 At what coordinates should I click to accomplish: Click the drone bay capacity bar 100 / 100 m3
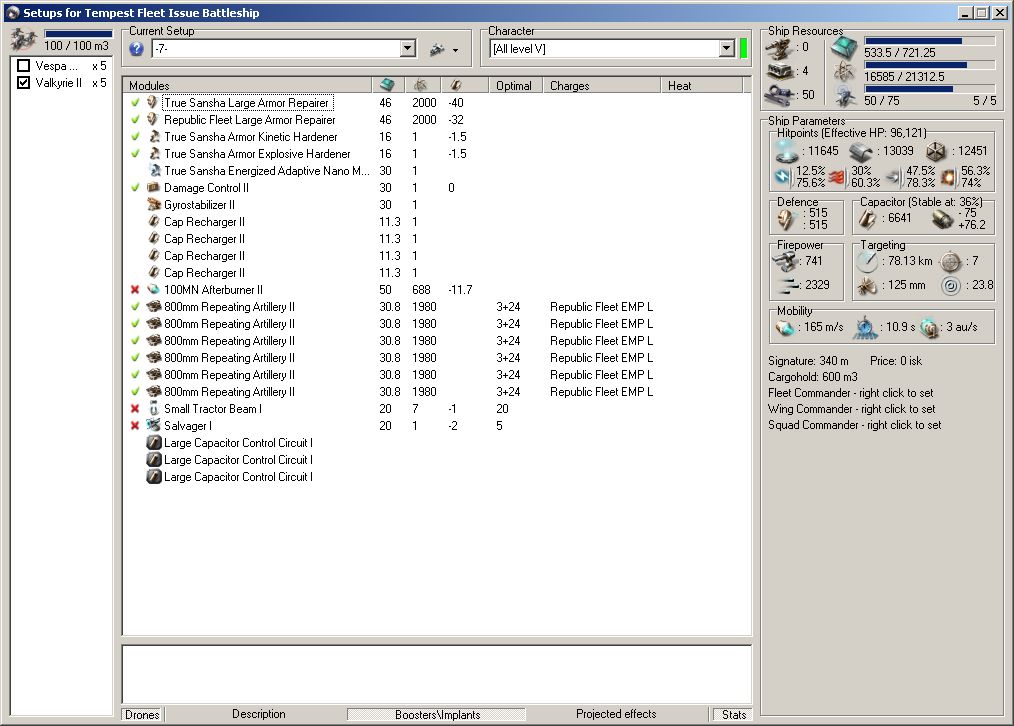point(78,34)
